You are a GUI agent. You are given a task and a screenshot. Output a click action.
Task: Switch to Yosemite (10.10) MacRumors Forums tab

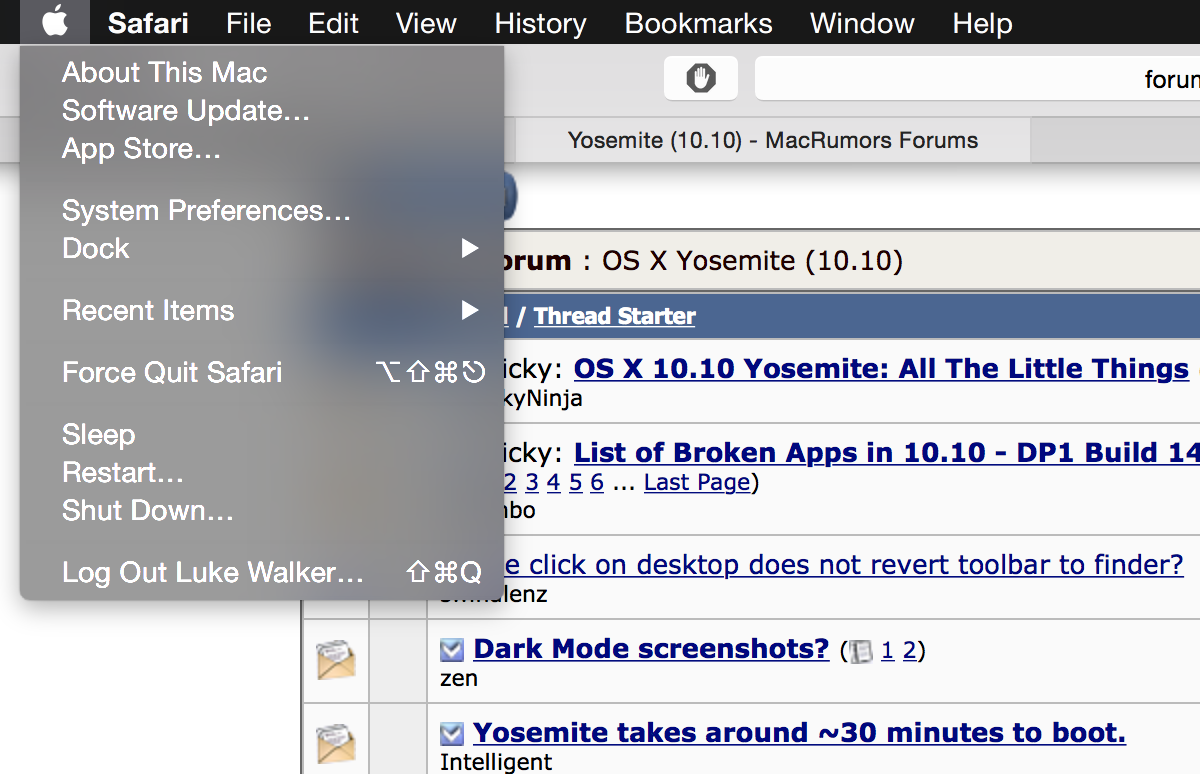[772, 140]
